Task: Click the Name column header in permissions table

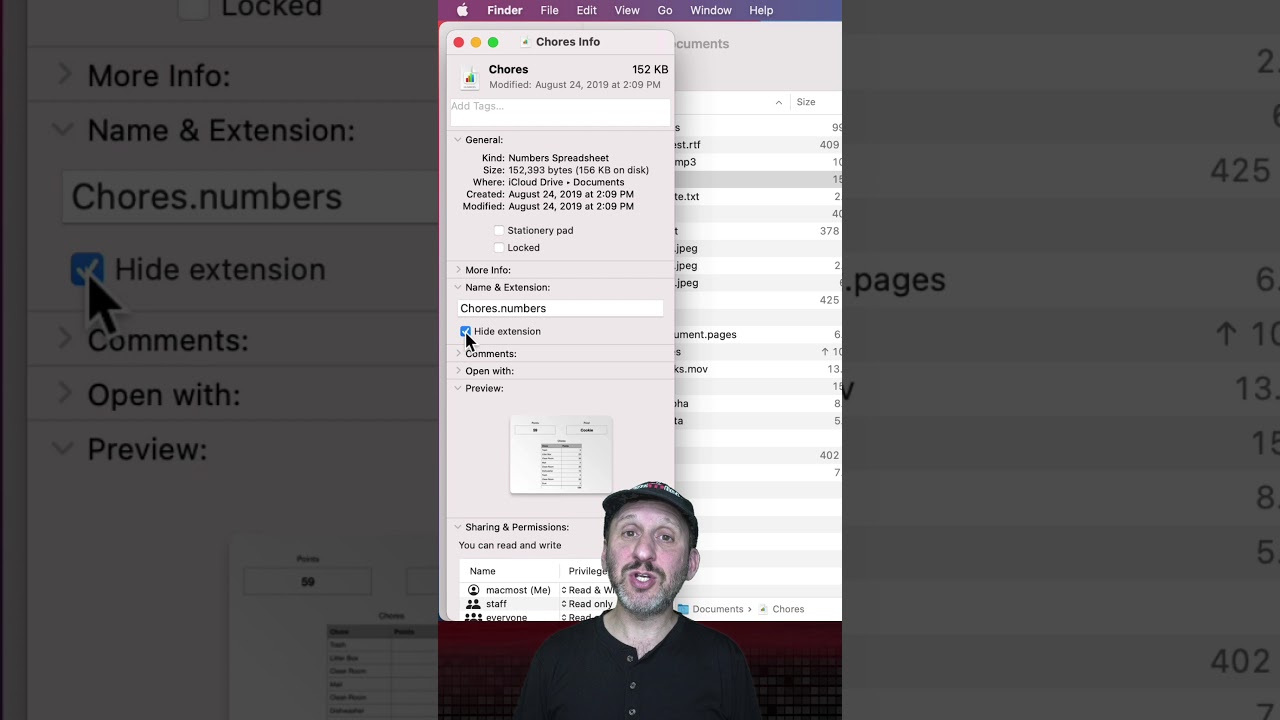Action: pyautogui.click(x=483, y=571)
